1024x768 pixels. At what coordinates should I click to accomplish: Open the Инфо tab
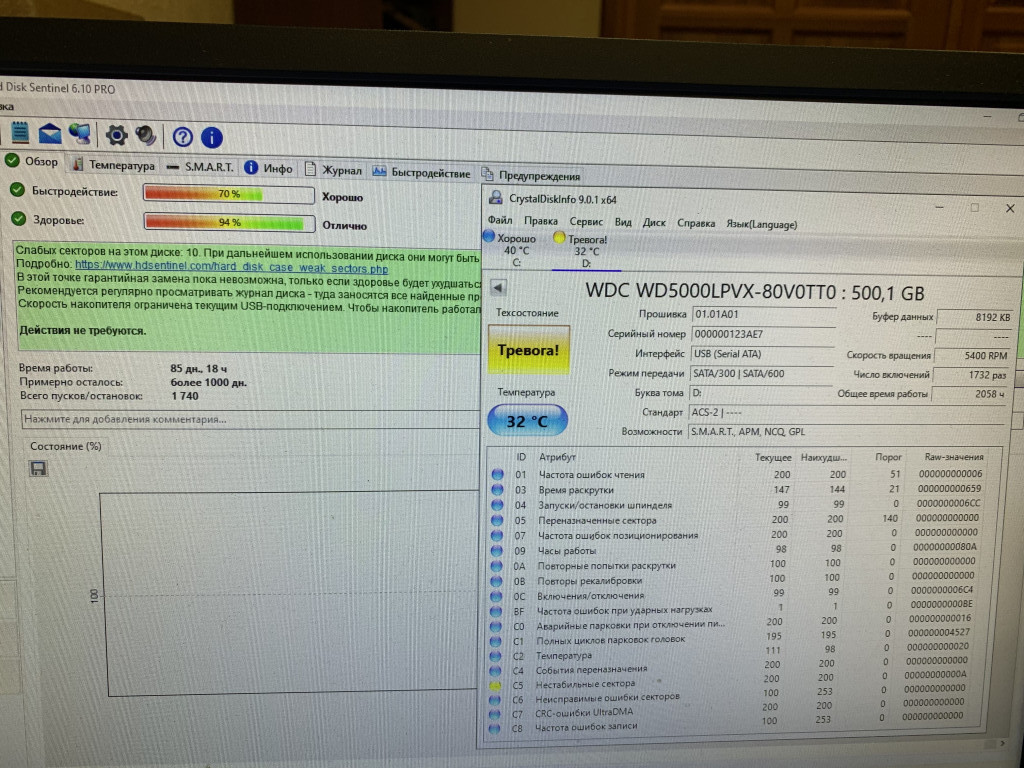click(269, 168)
